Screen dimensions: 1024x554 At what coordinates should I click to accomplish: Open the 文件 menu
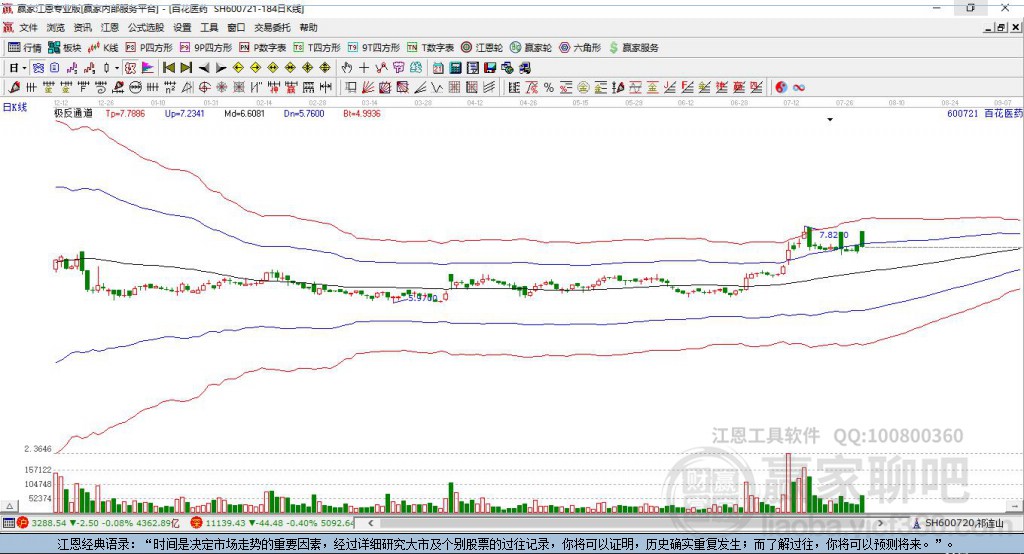click(x=28, y=27)
